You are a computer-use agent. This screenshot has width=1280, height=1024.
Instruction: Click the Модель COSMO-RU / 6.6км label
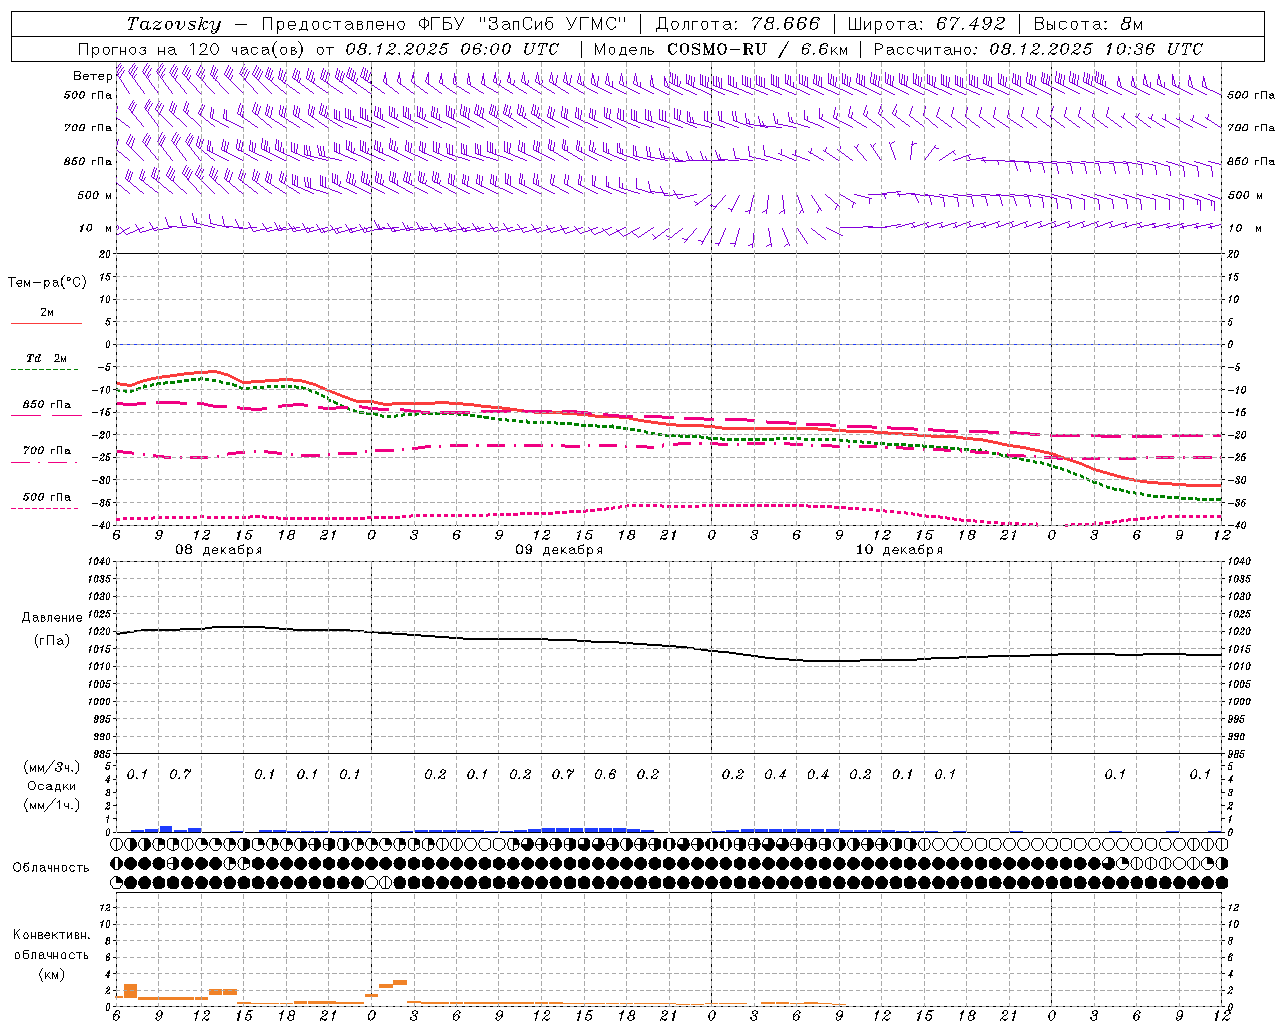721,49
